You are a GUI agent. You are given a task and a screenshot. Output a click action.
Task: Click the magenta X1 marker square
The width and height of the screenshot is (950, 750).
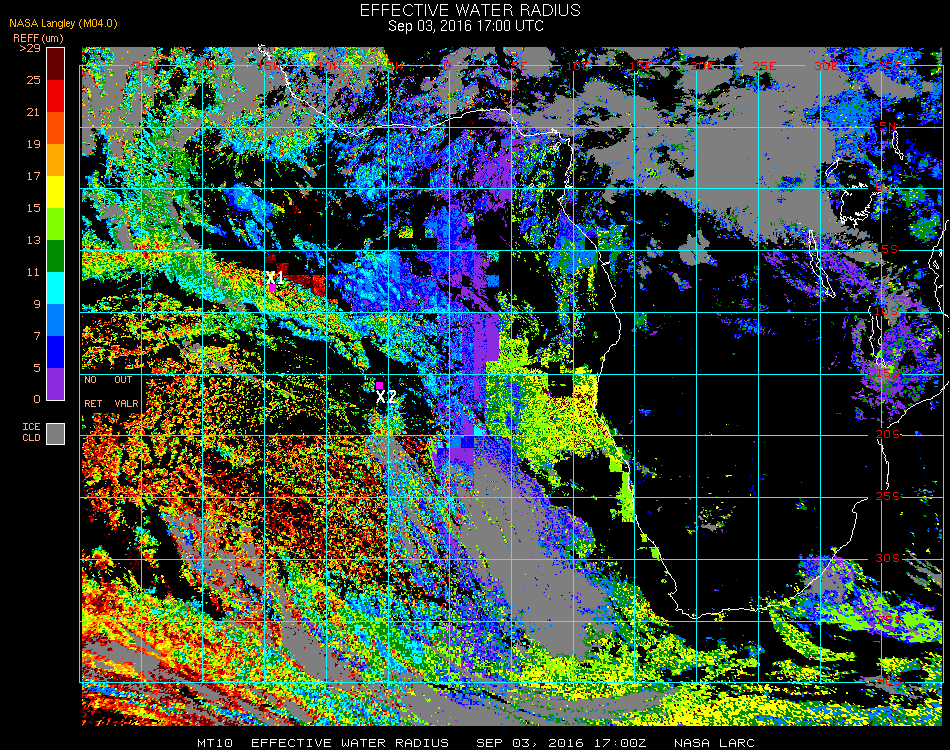pyautogui.click(x=273, y=288)
